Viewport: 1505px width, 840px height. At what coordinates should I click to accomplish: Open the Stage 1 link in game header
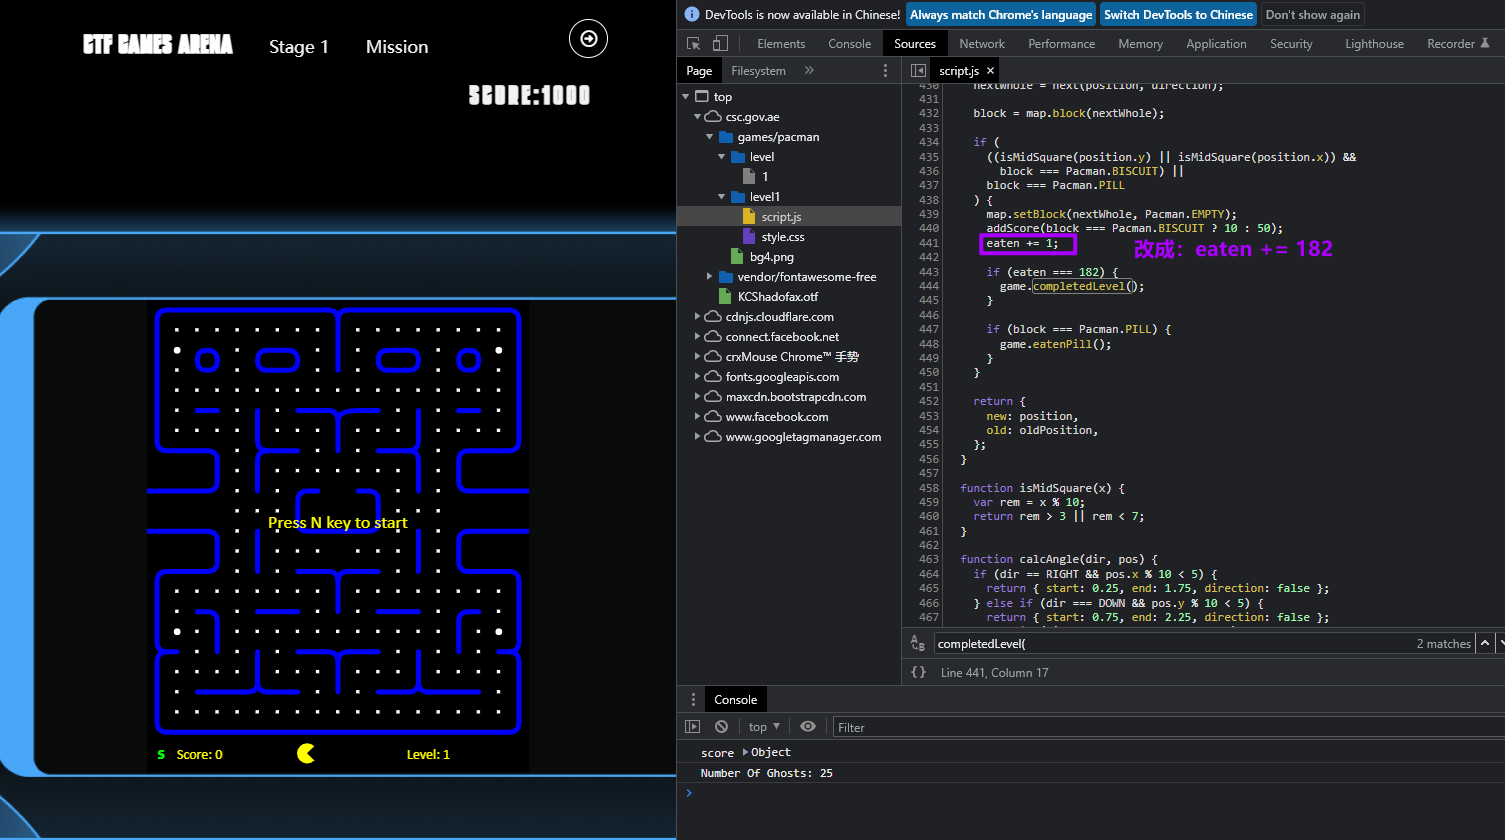coord(299,47)
